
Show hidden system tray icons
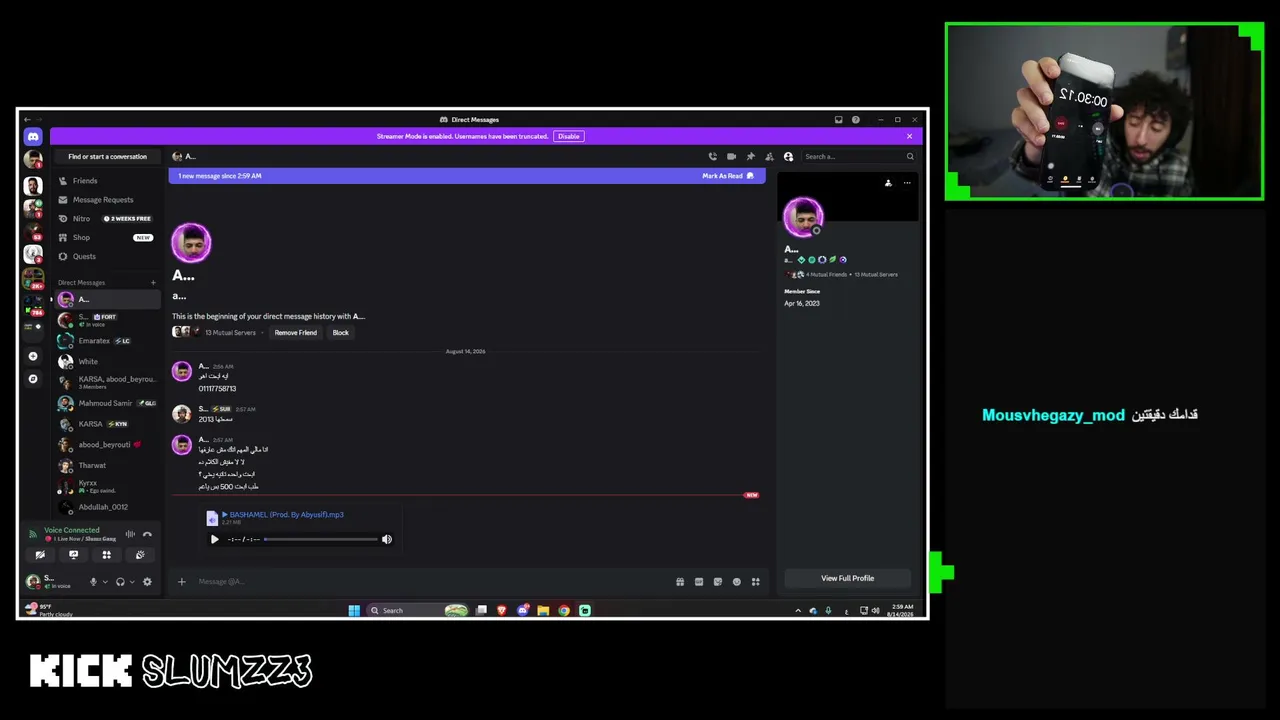[798, 611]
